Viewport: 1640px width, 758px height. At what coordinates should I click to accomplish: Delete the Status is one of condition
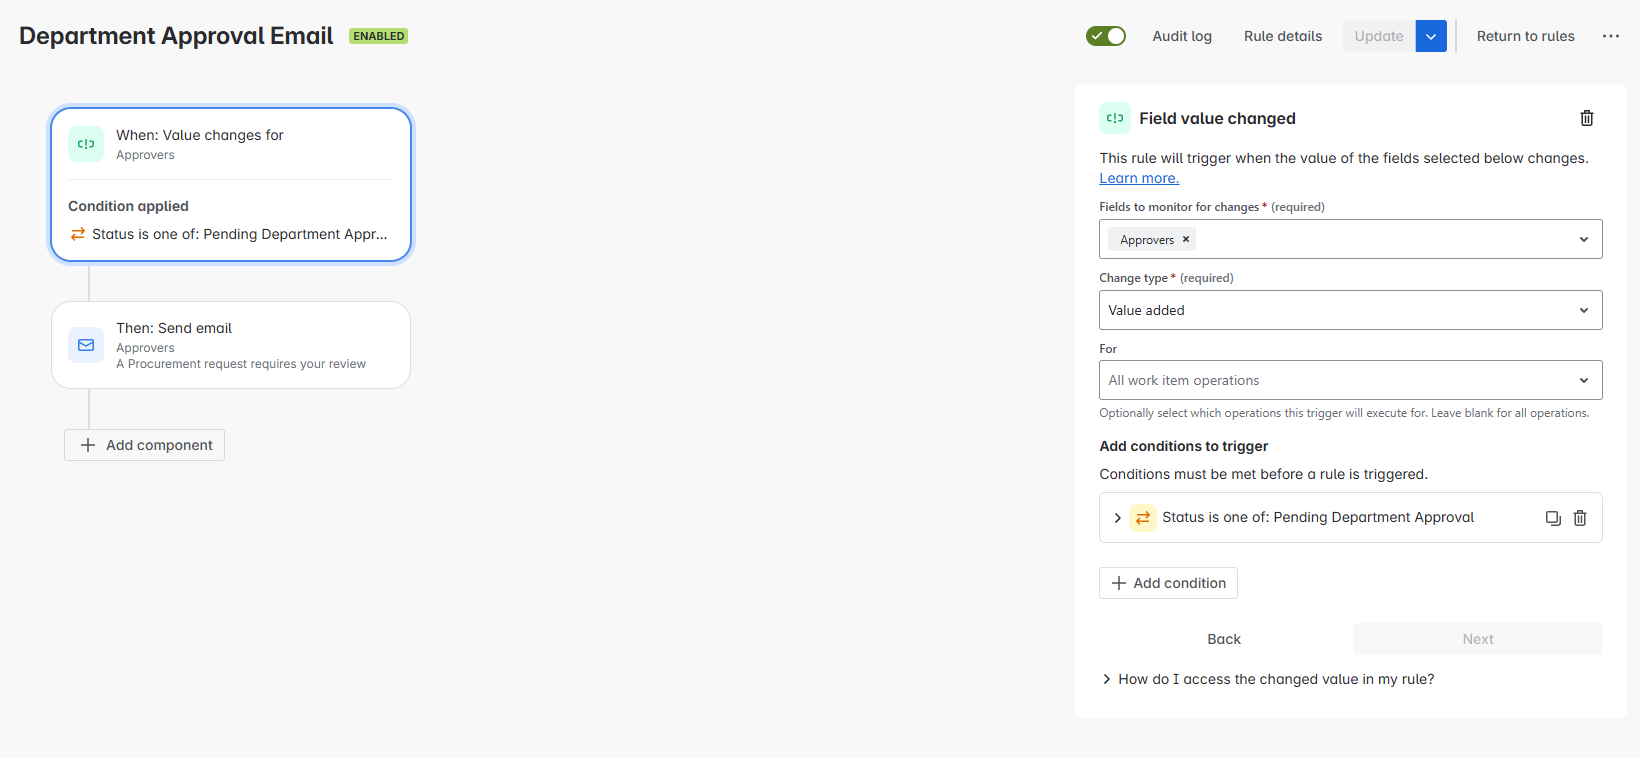1580,517
